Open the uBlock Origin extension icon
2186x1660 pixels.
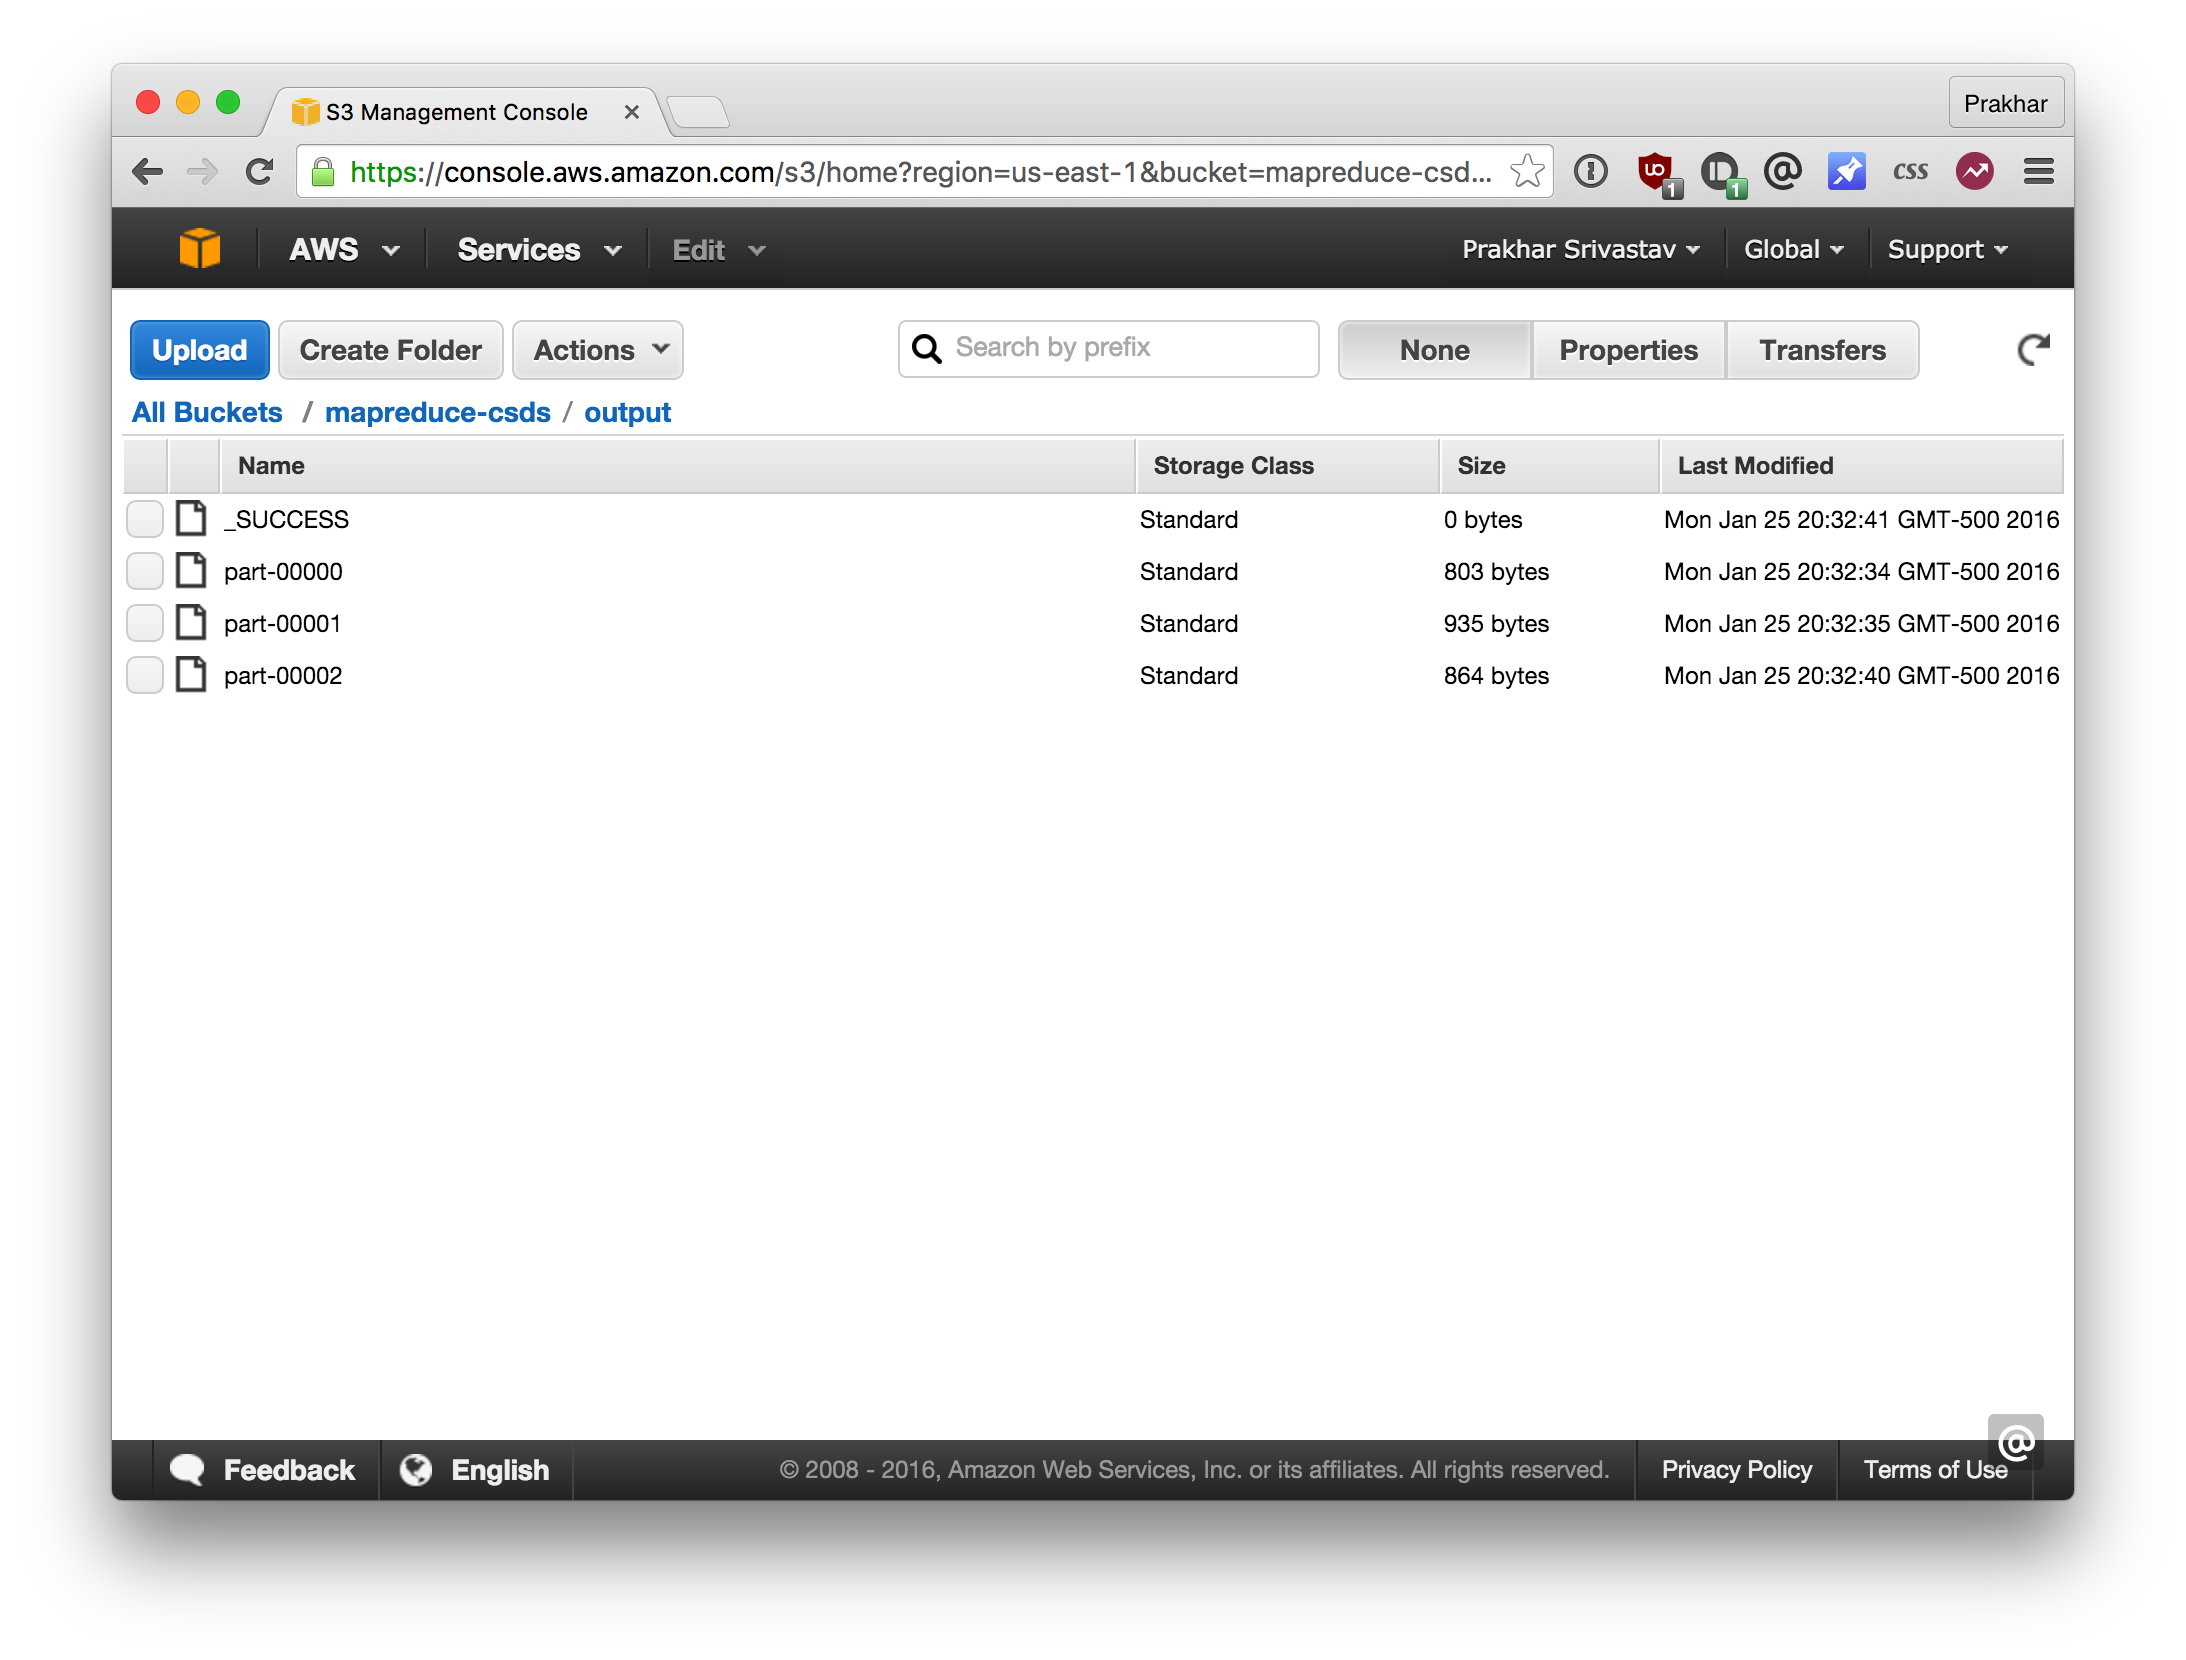point(1656,172)
